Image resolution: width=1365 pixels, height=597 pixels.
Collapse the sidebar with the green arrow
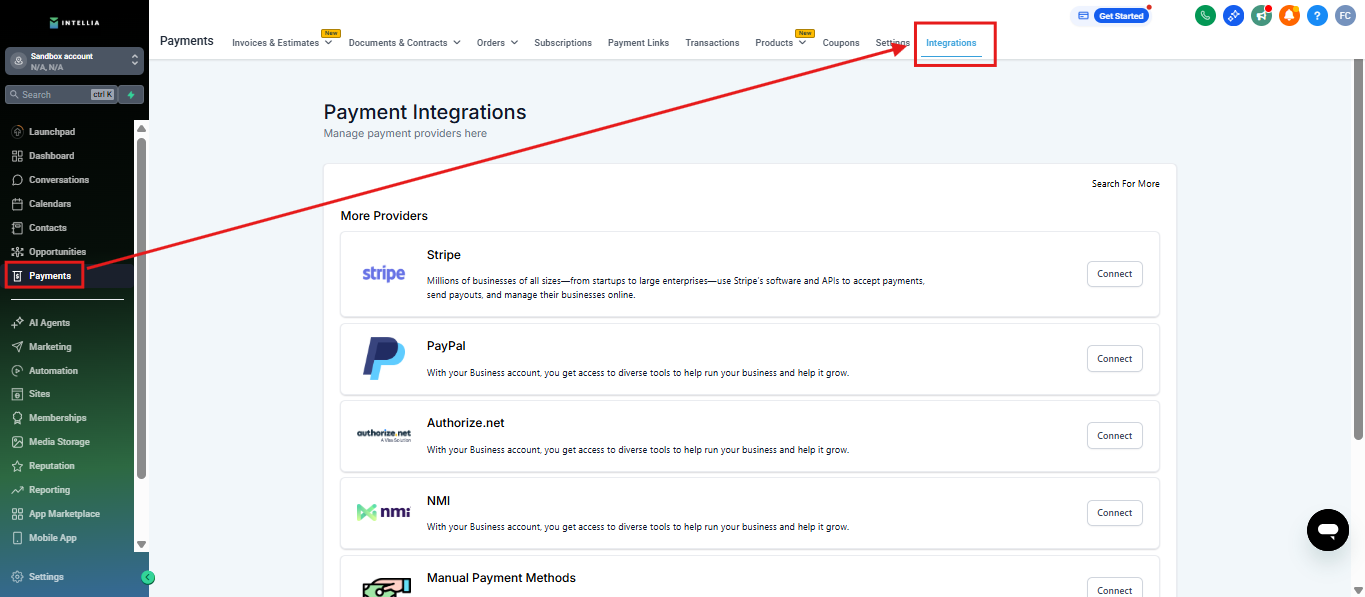tap(148, 577)
